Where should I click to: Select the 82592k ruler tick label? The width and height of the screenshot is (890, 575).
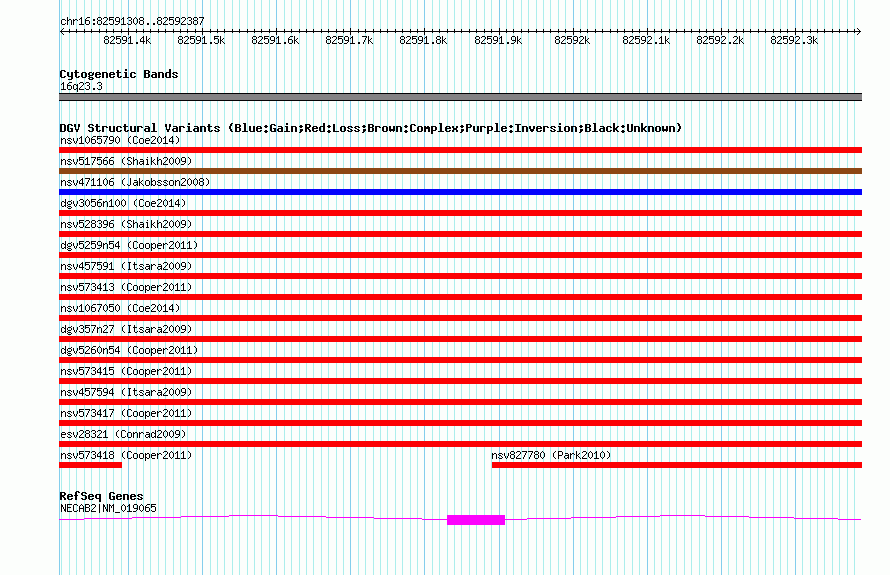[x=572, y=40]
